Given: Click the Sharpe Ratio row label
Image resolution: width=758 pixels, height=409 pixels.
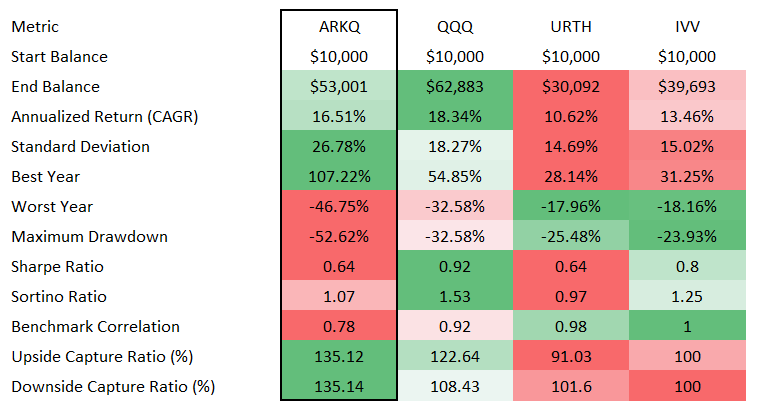Looking at the screenshot, I should [56, 266].
